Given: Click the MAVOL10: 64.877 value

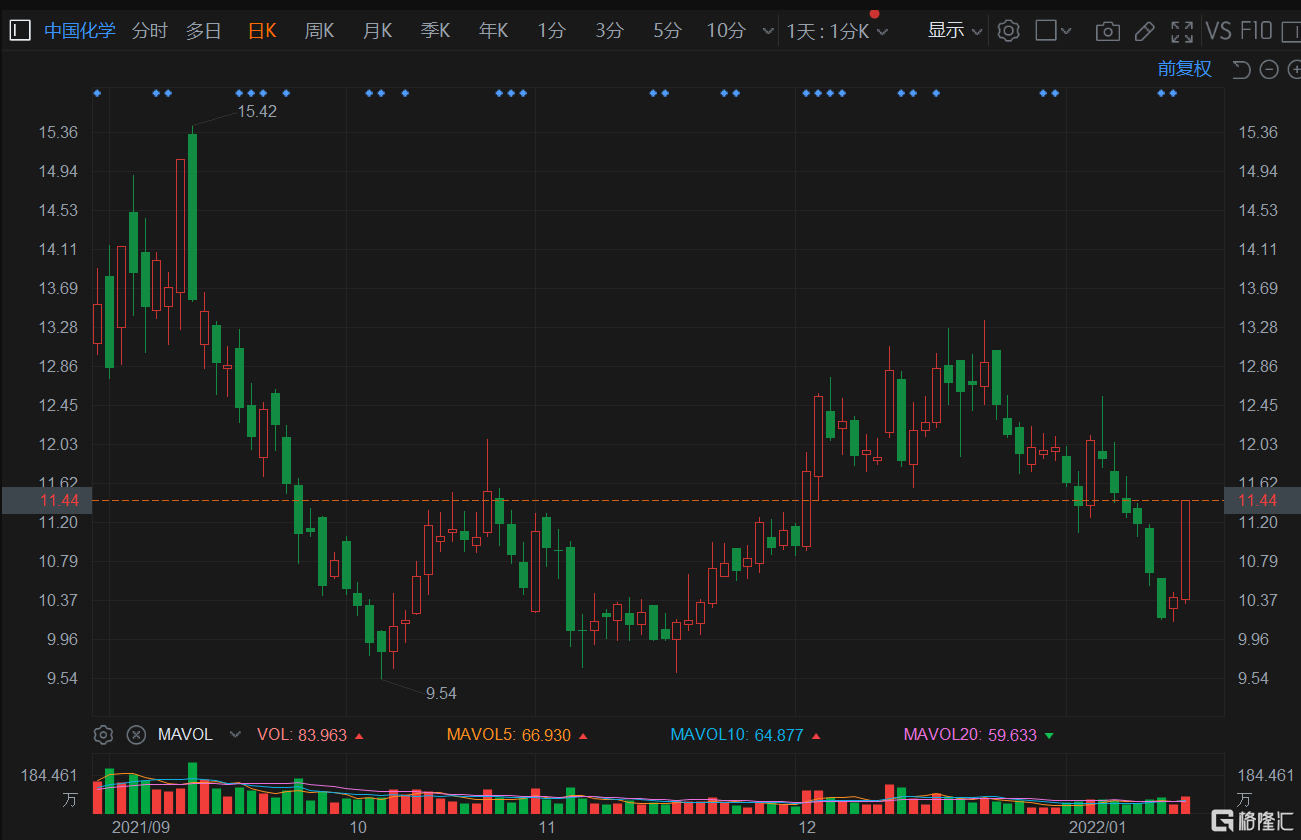Looking at the screenshot, I should pyautogui.click(x=737, y=735).
